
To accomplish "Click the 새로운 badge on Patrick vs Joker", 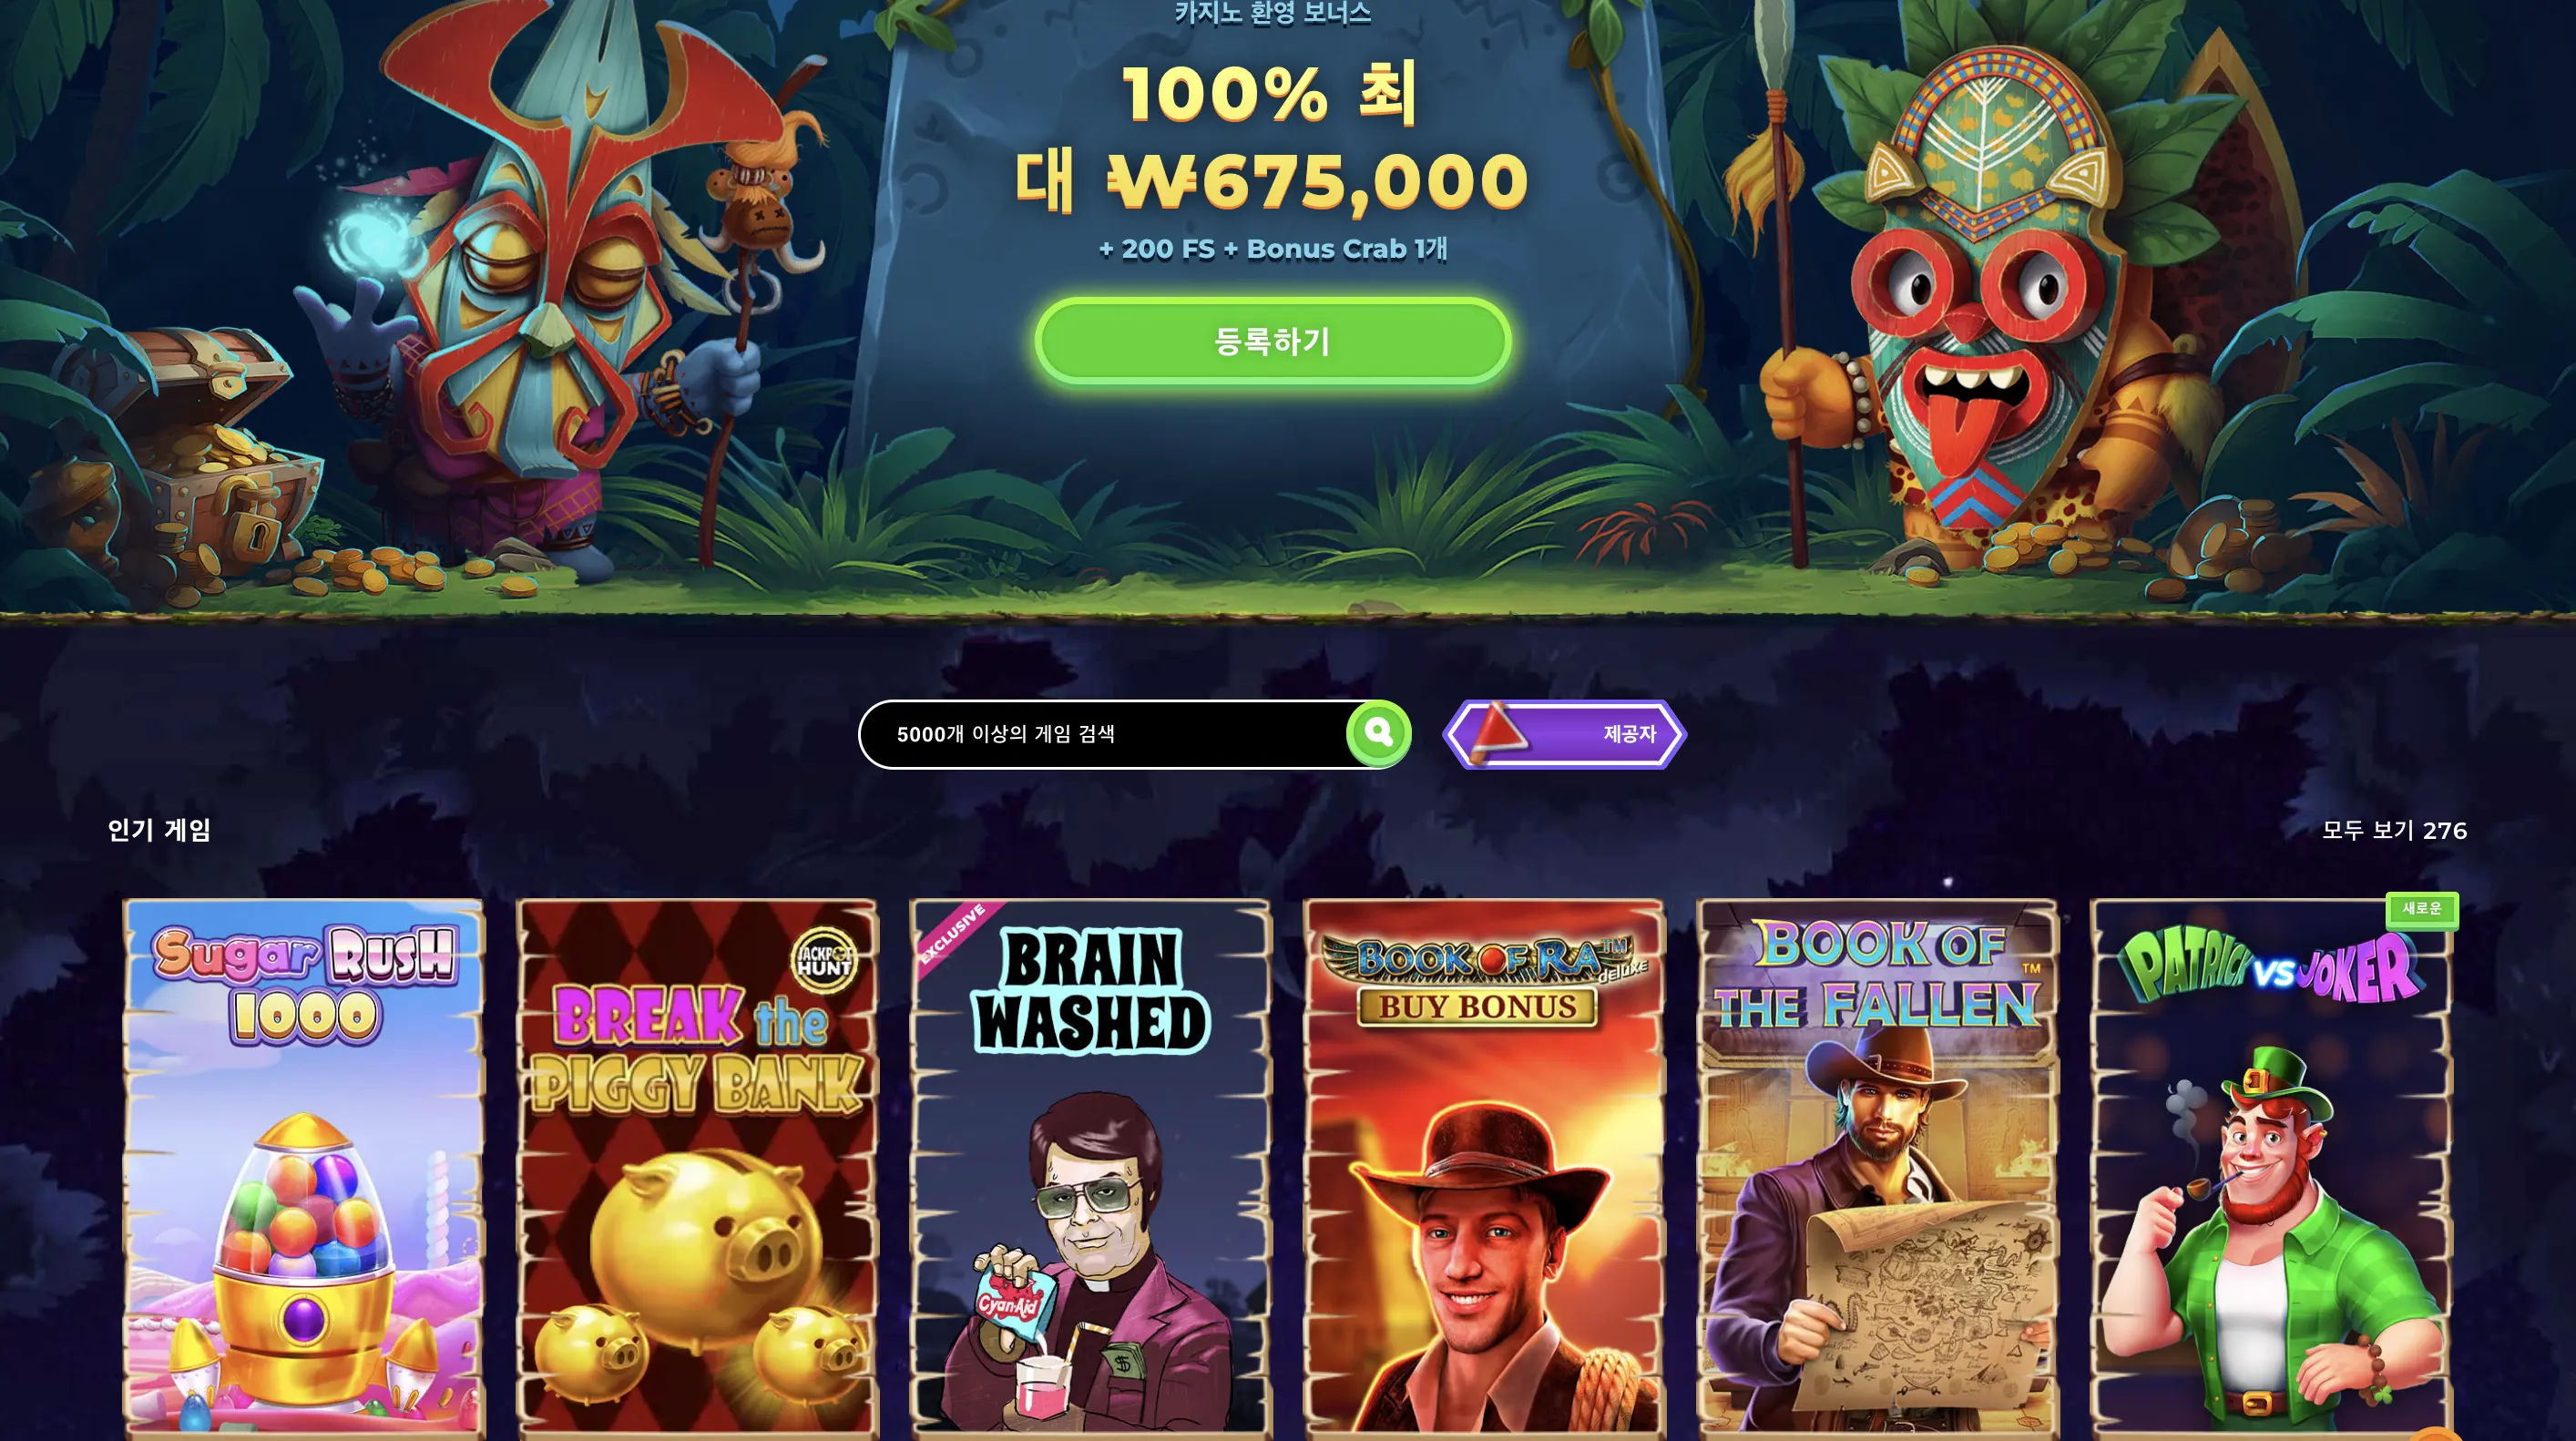I will [2421, 909].
